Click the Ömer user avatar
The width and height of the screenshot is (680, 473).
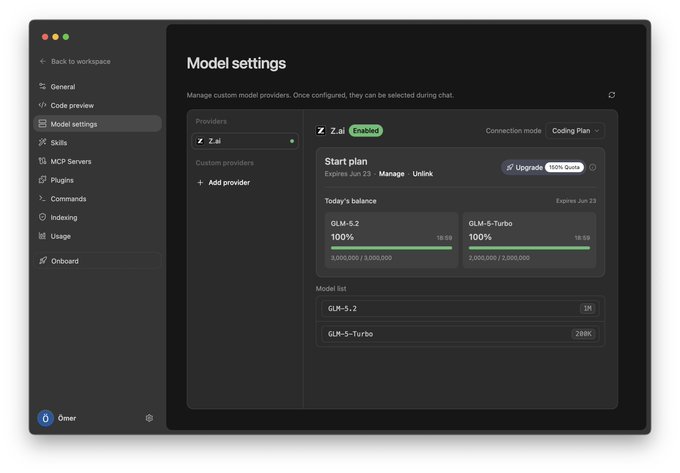(x=46, y=418)
